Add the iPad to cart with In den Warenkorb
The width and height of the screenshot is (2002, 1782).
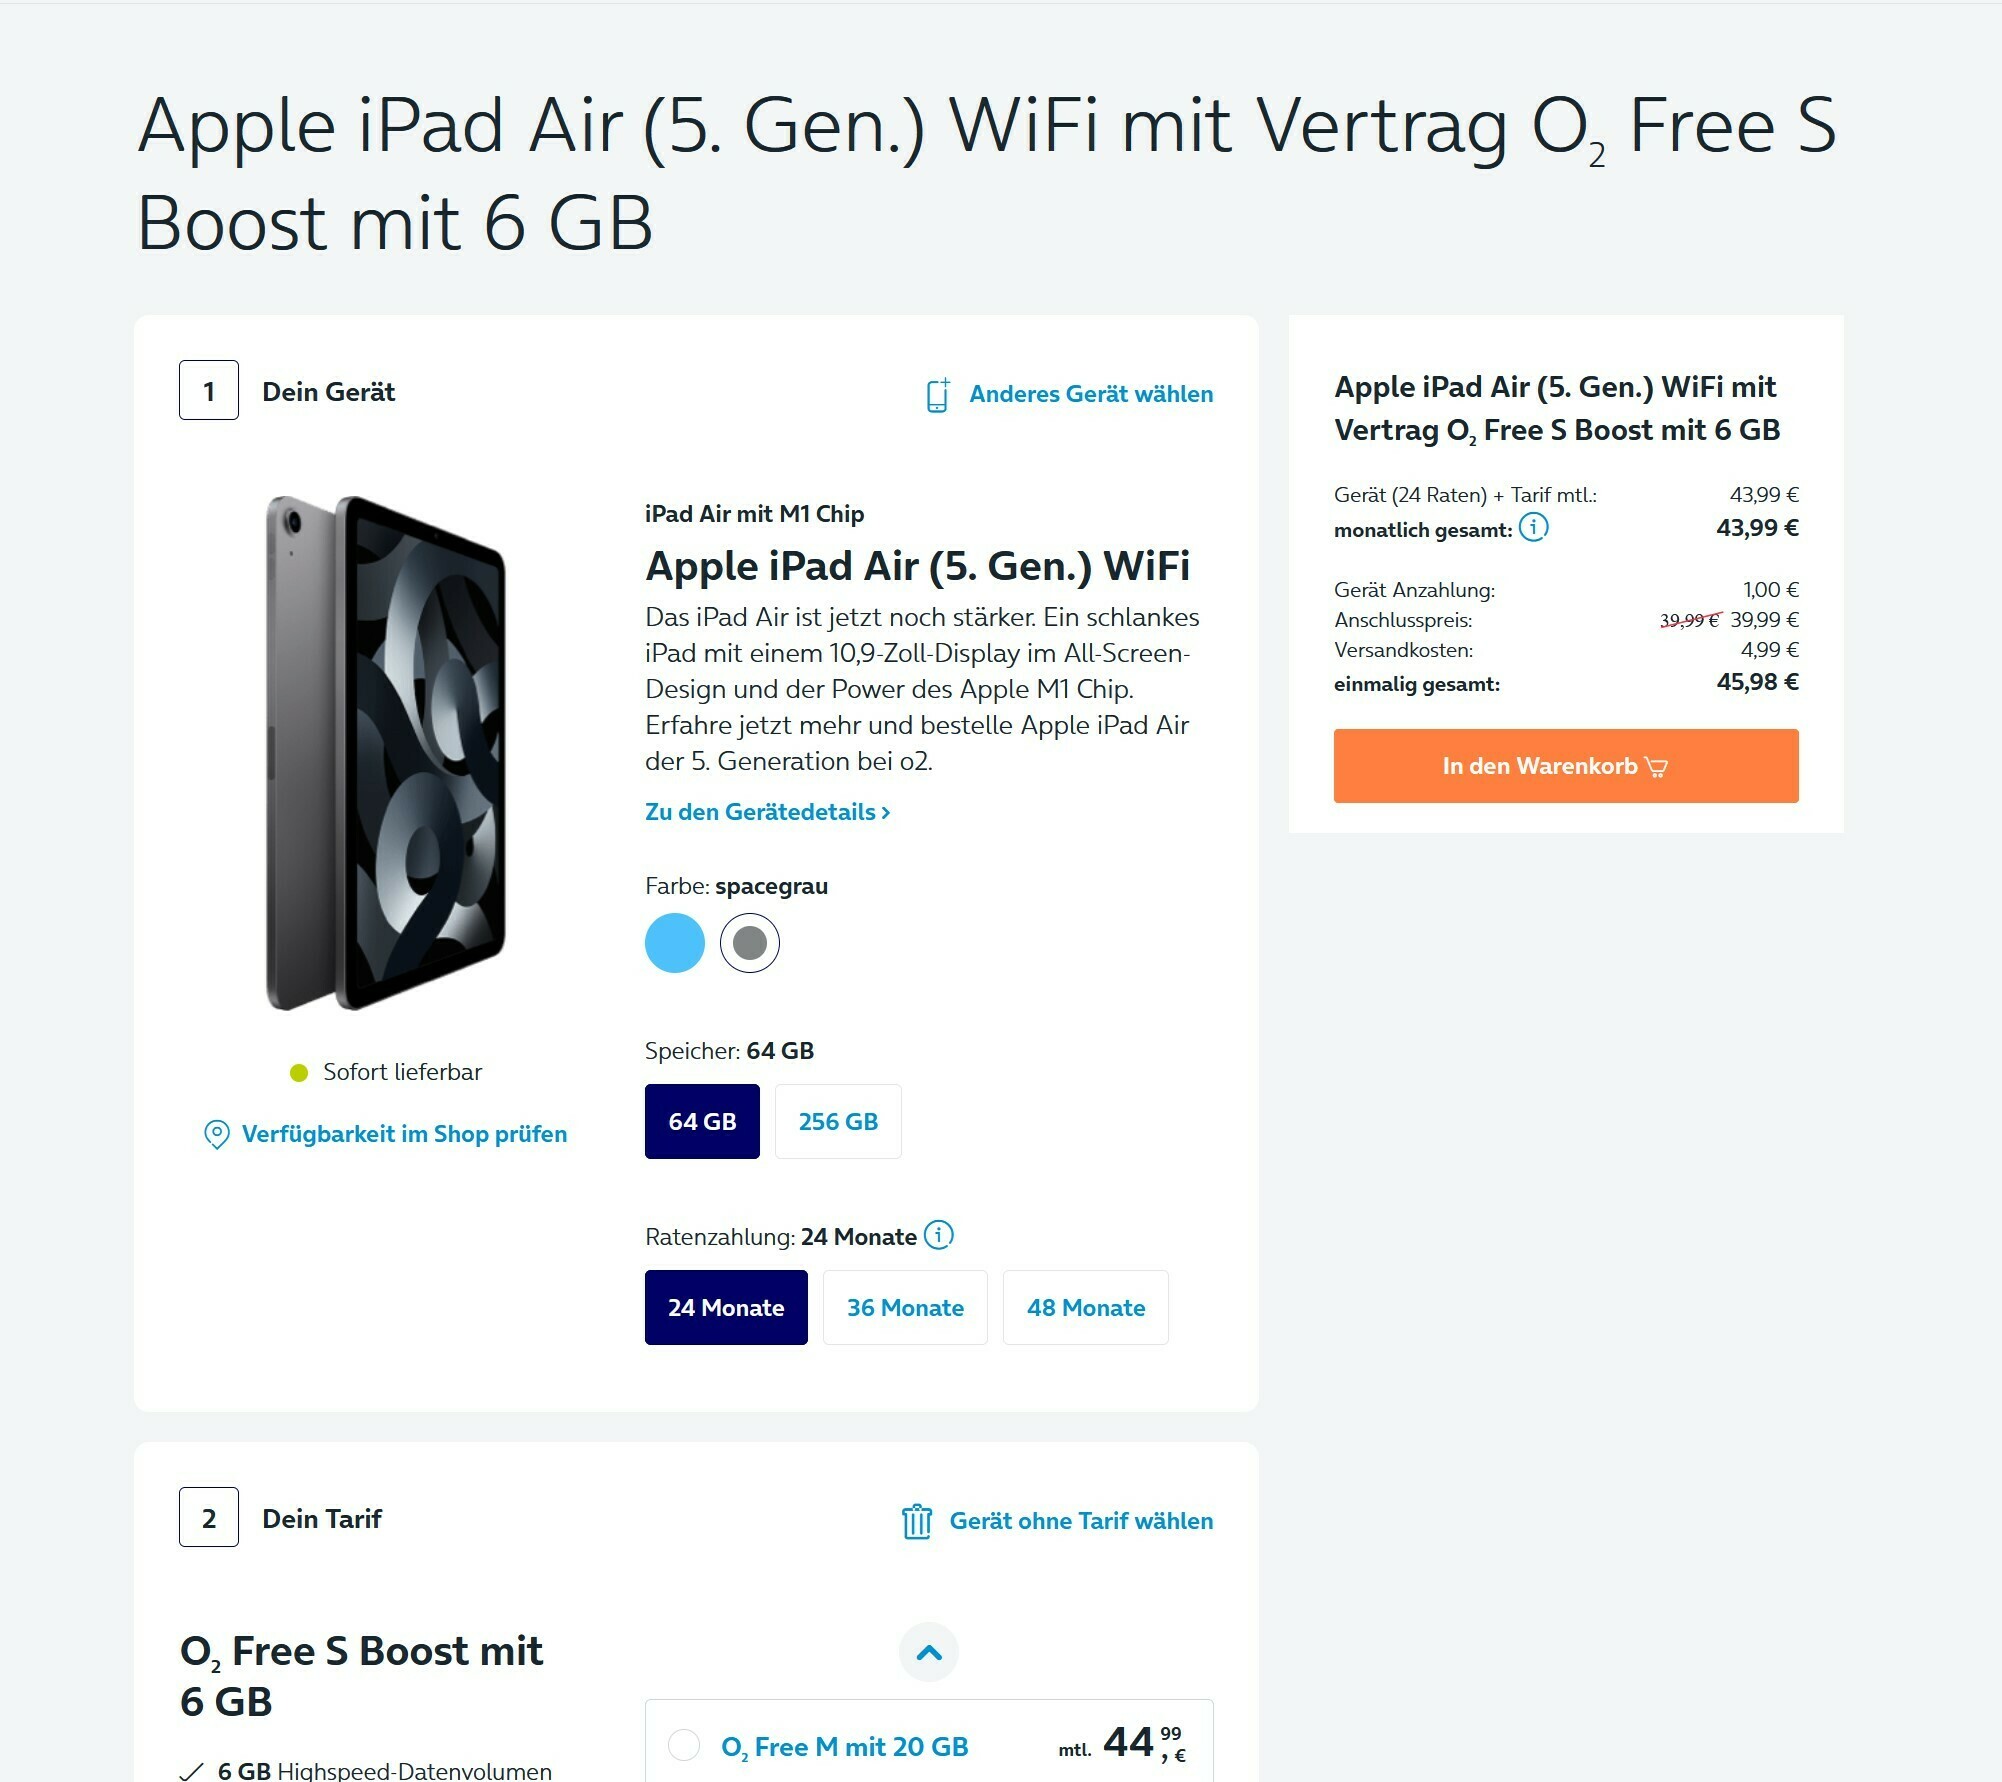click(1566, 766)
